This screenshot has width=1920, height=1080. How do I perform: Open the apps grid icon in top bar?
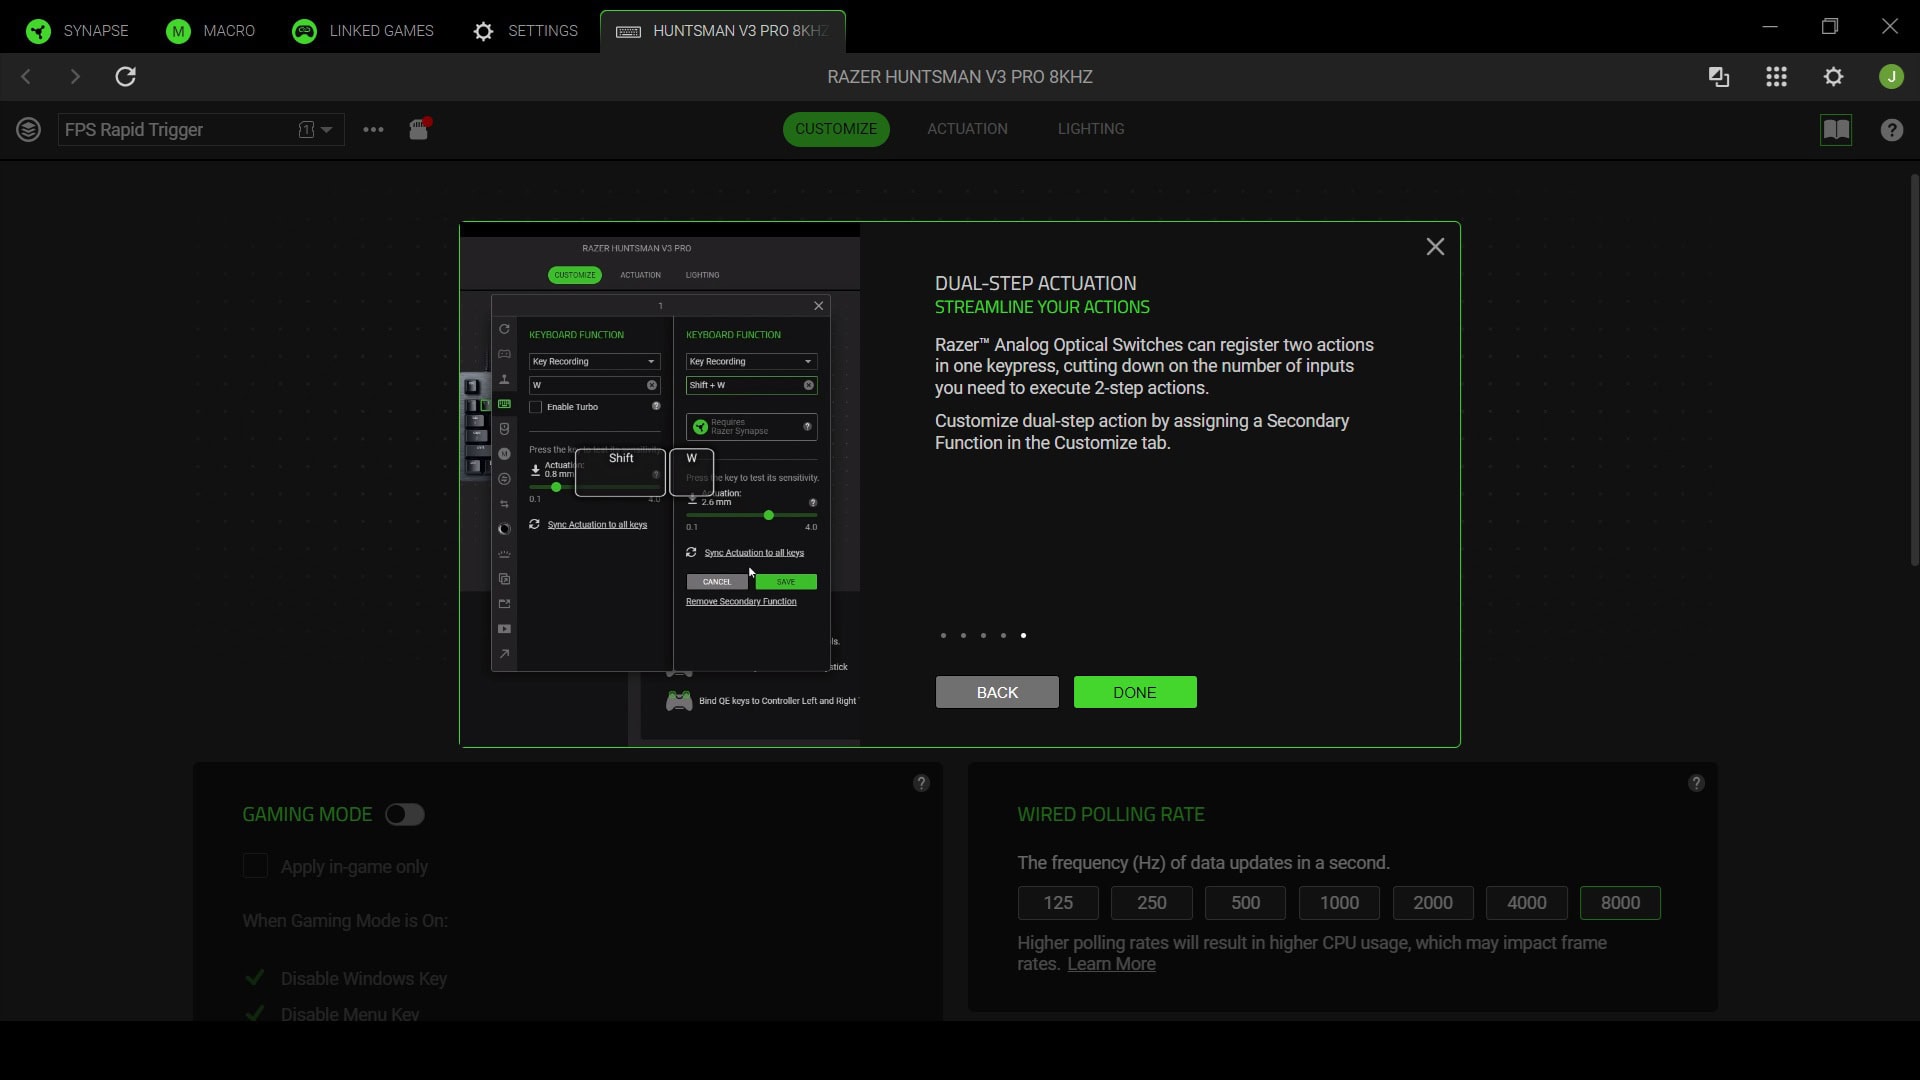click(1776, 76)
